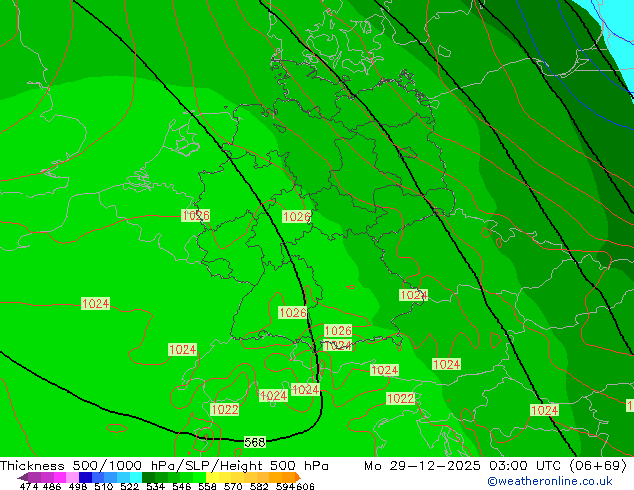Click the orange right arrow of the legend
This screenshot has width=634, height=490.
[x=298, y=477]
